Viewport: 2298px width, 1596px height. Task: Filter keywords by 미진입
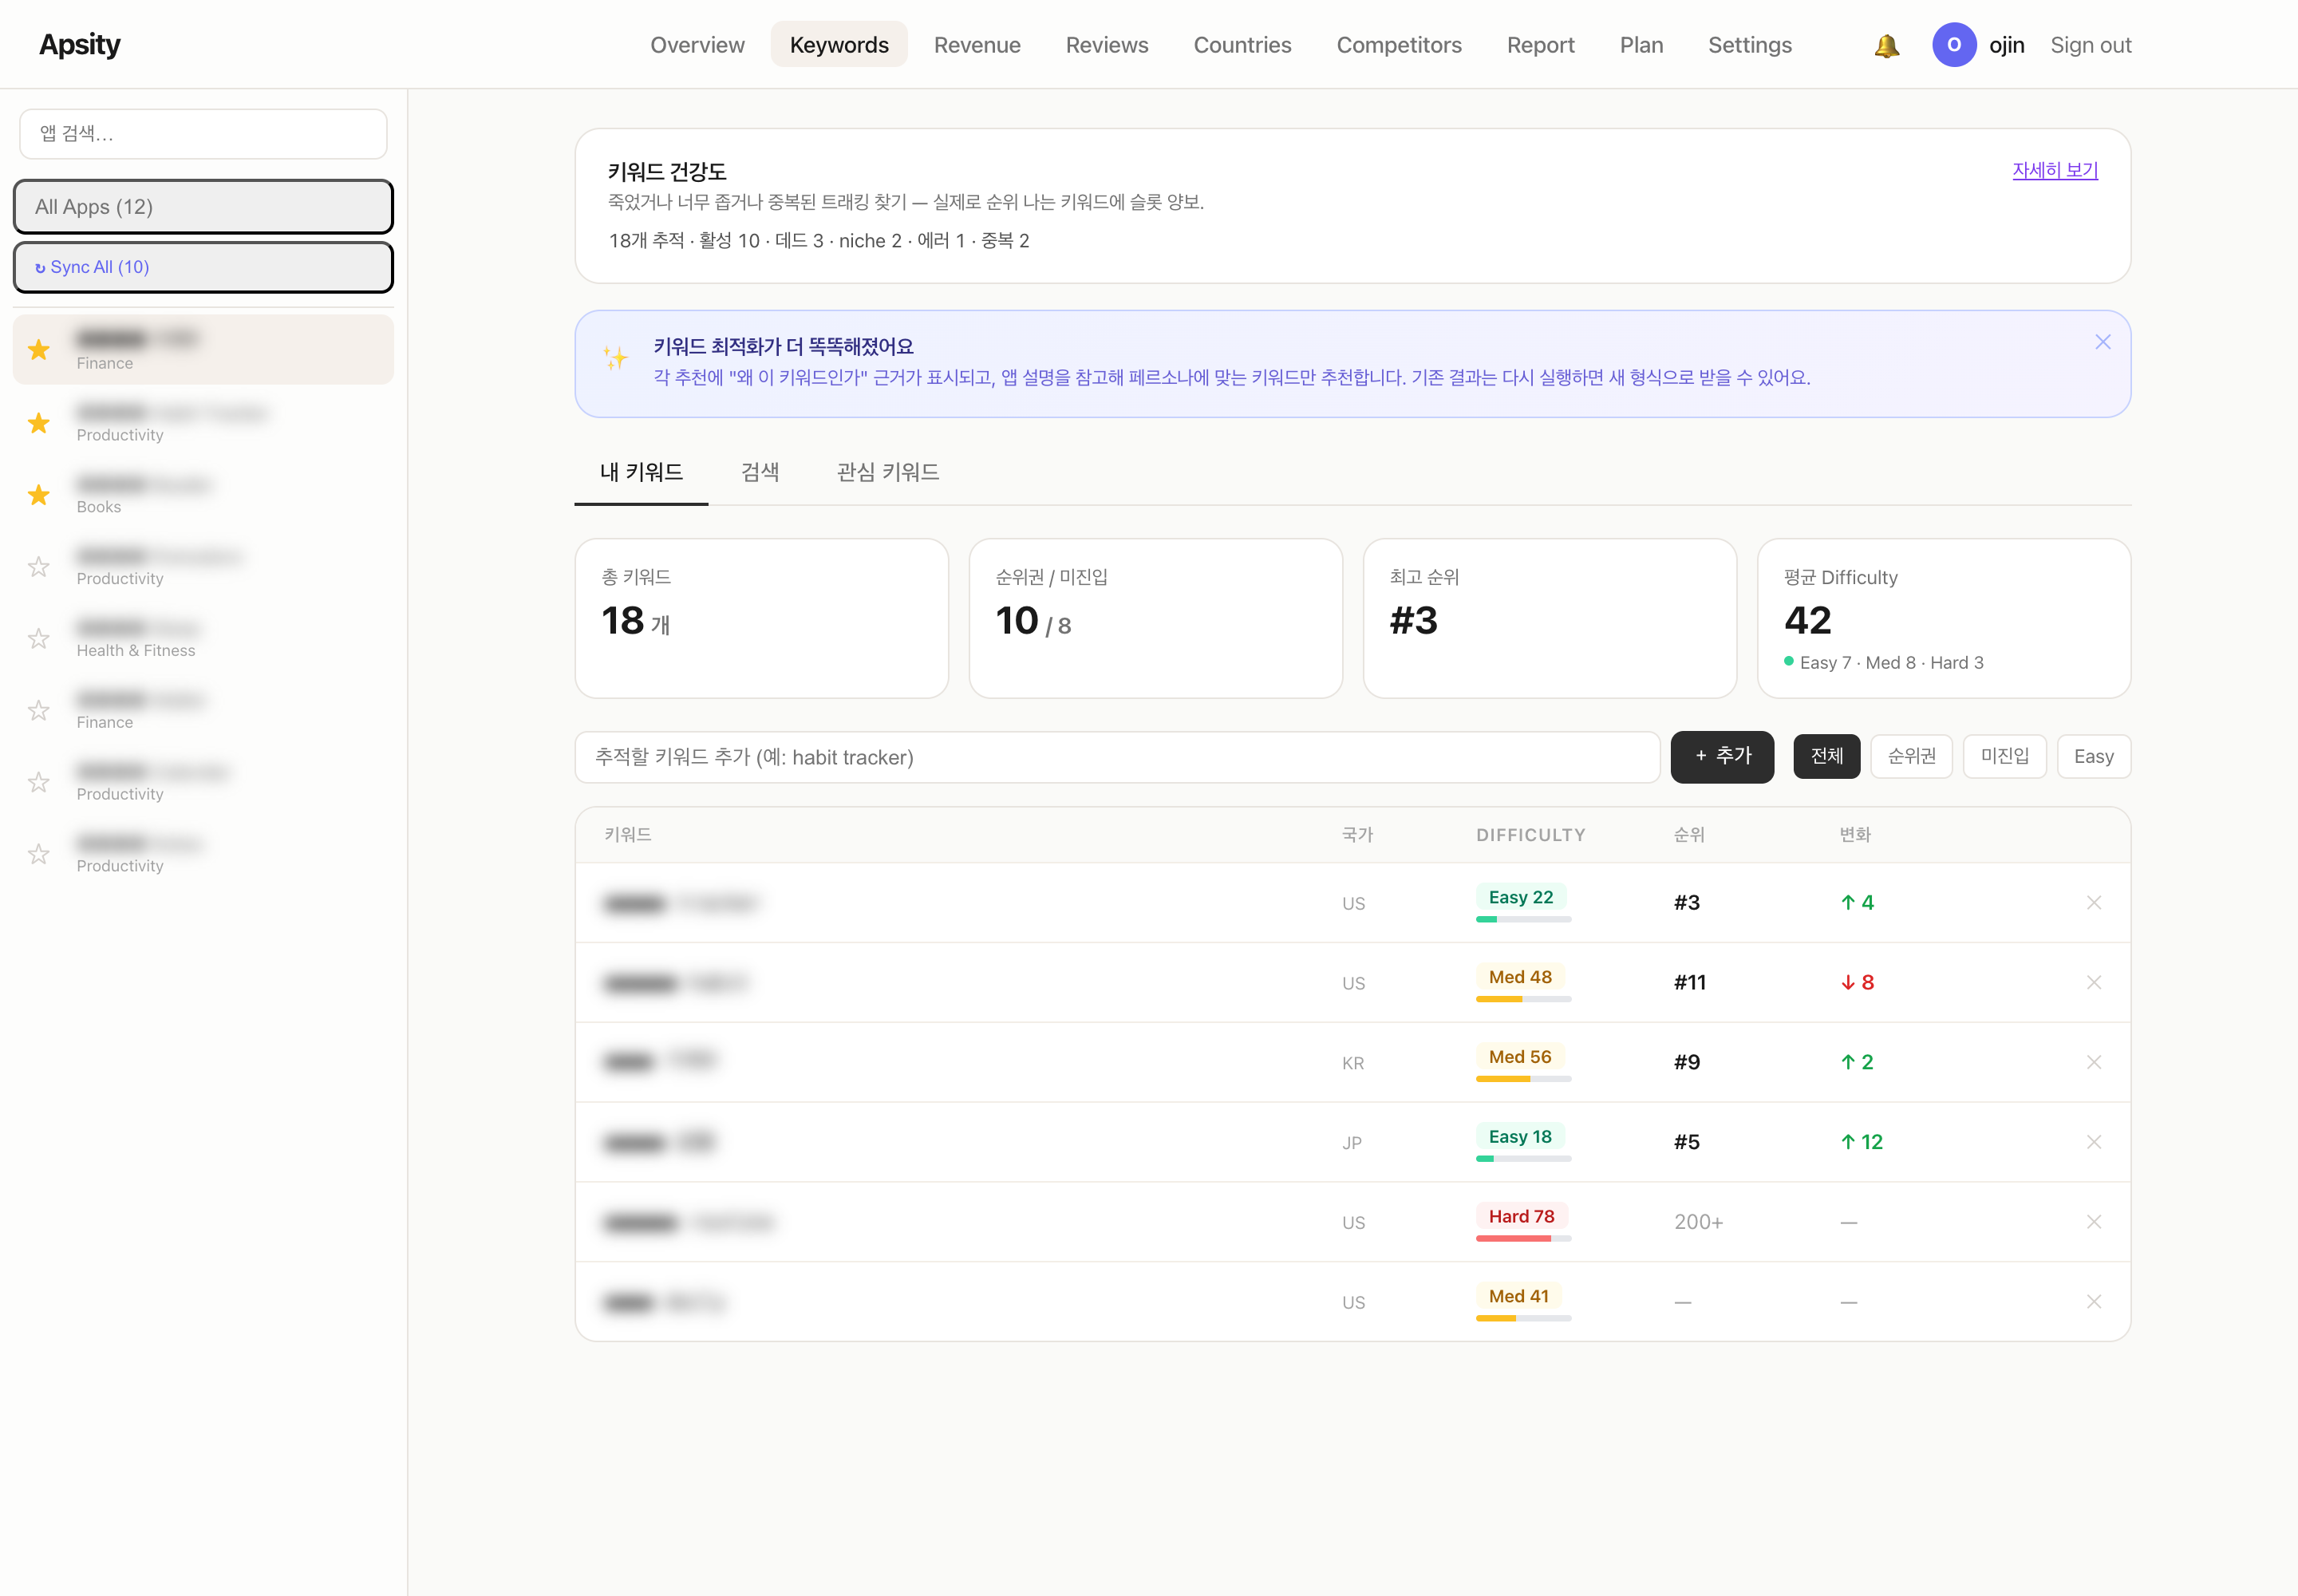[2004, 757]
